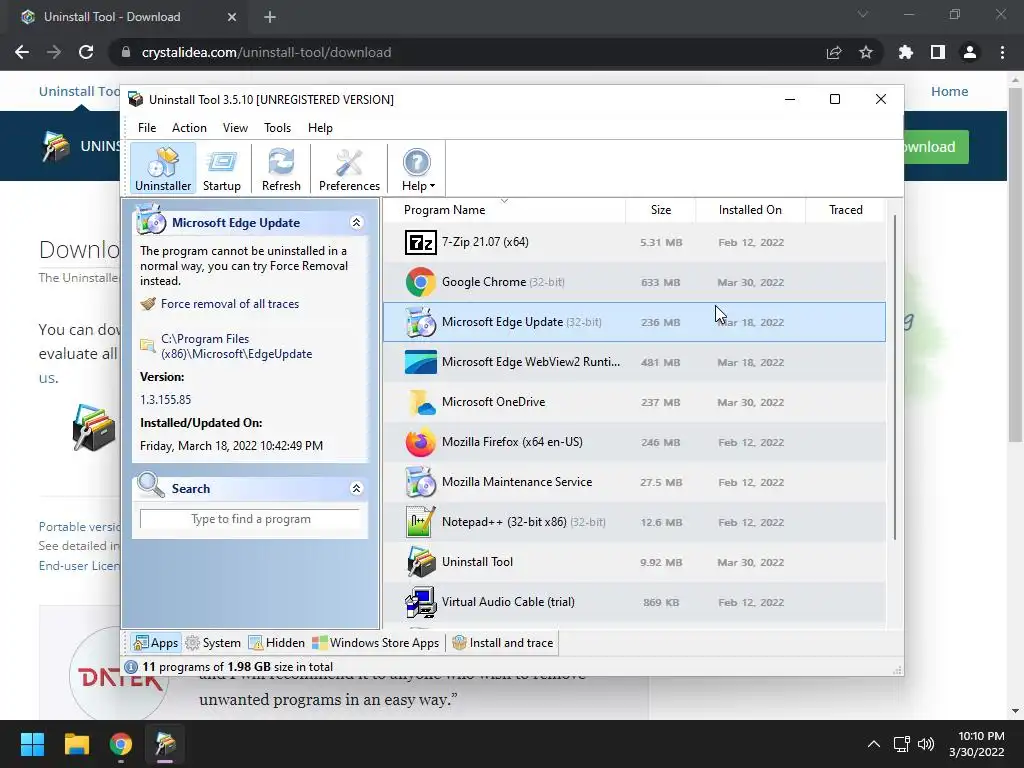This screenshot has width=1024, height=768.
Task: Click the browser Home link
Action: (x=950, y=91)
